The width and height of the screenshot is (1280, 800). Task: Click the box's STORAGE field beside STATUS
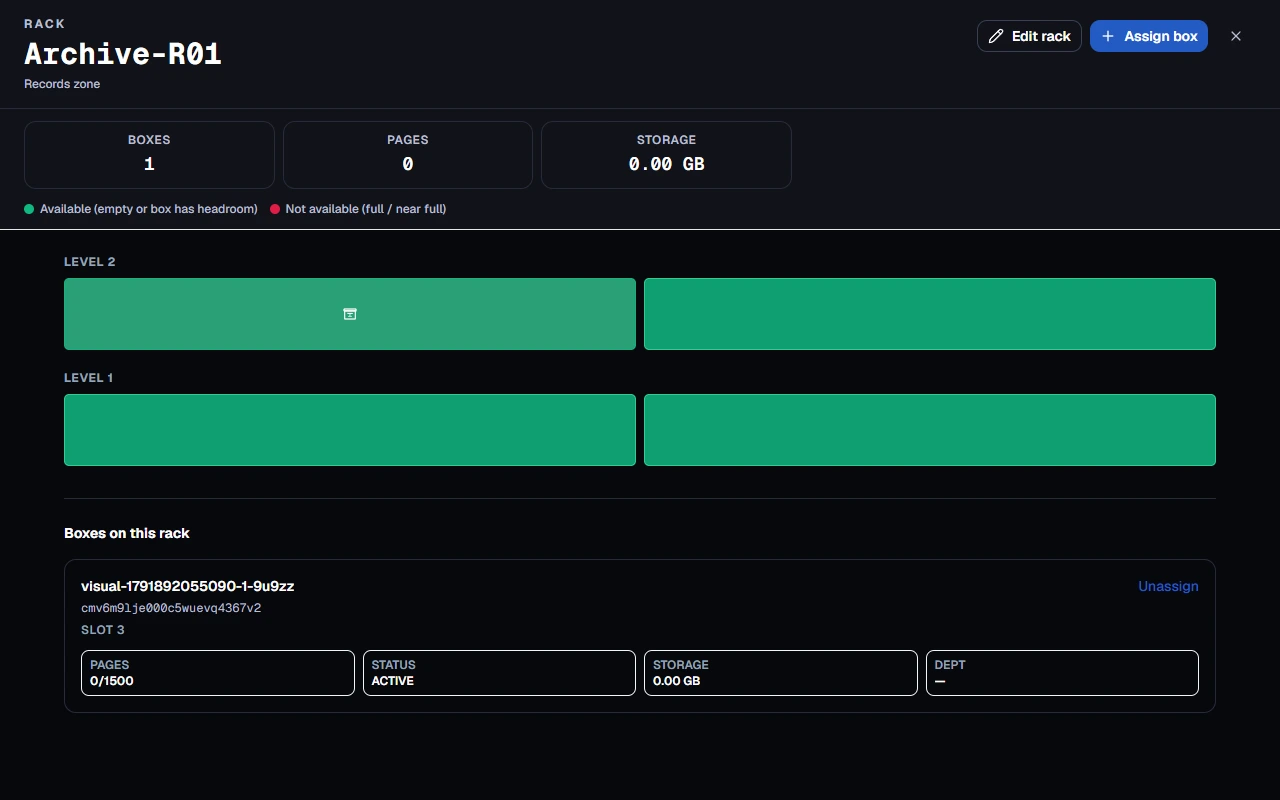click(x=781, y=673)
